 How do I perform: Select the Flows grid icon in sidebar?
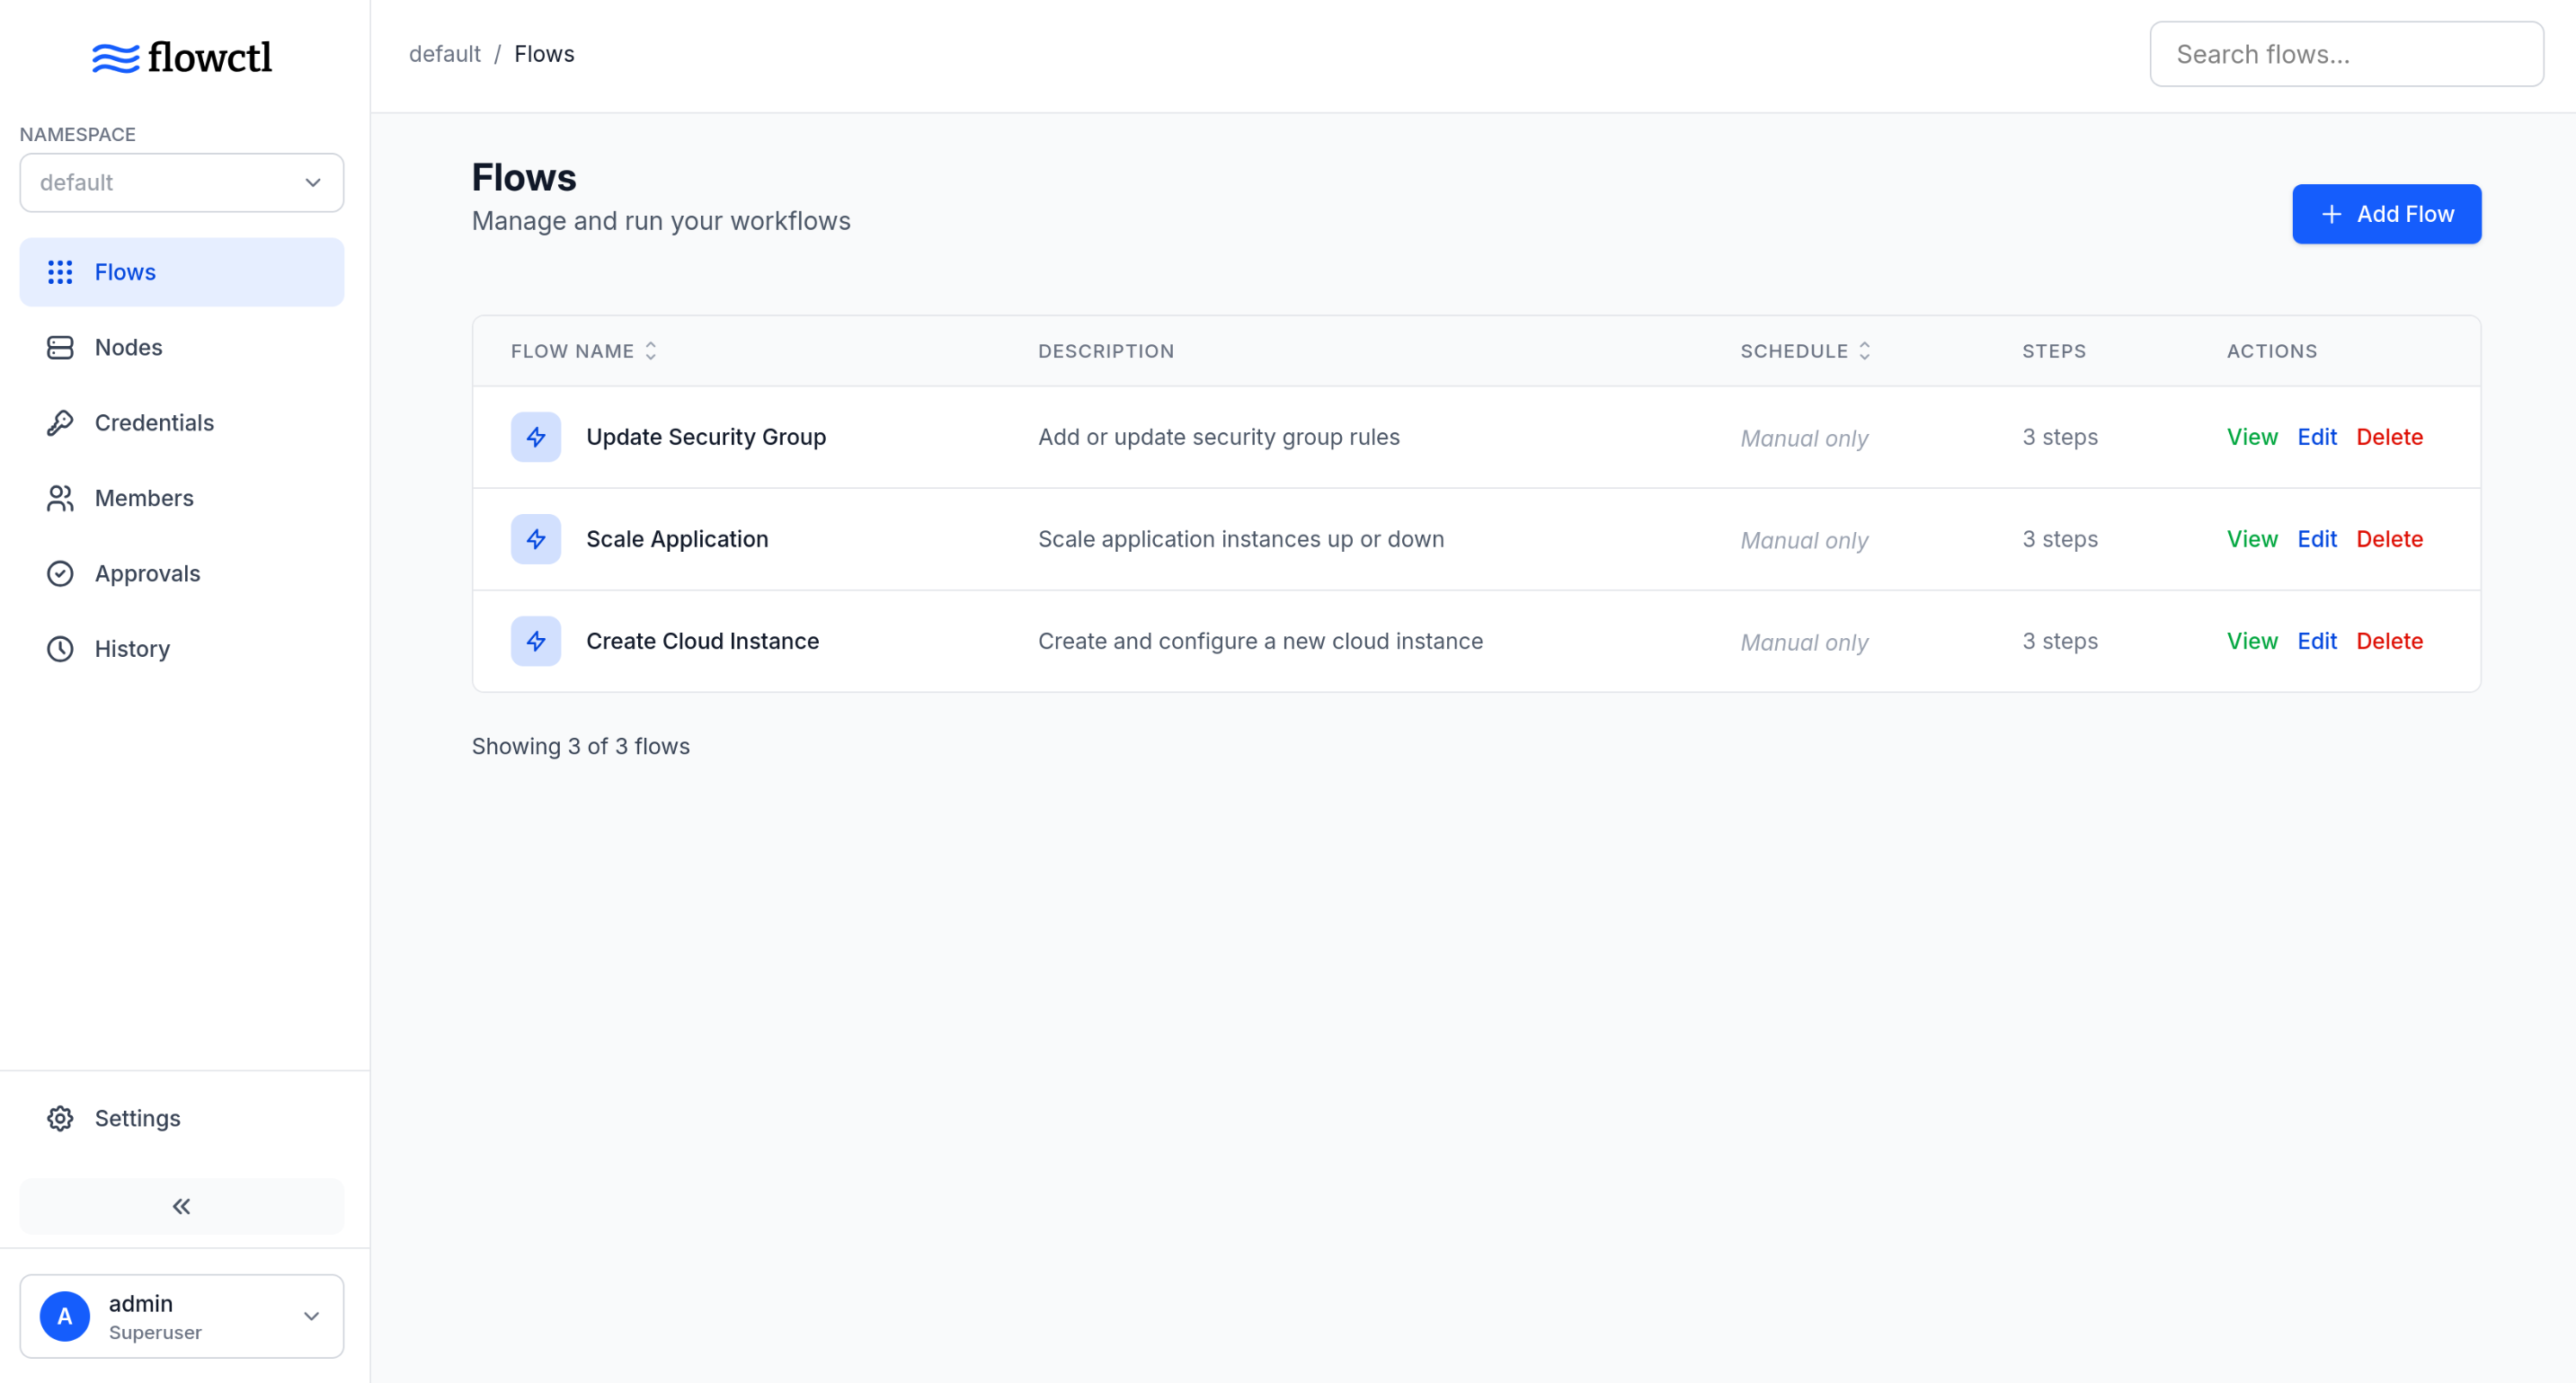(60, 271)
